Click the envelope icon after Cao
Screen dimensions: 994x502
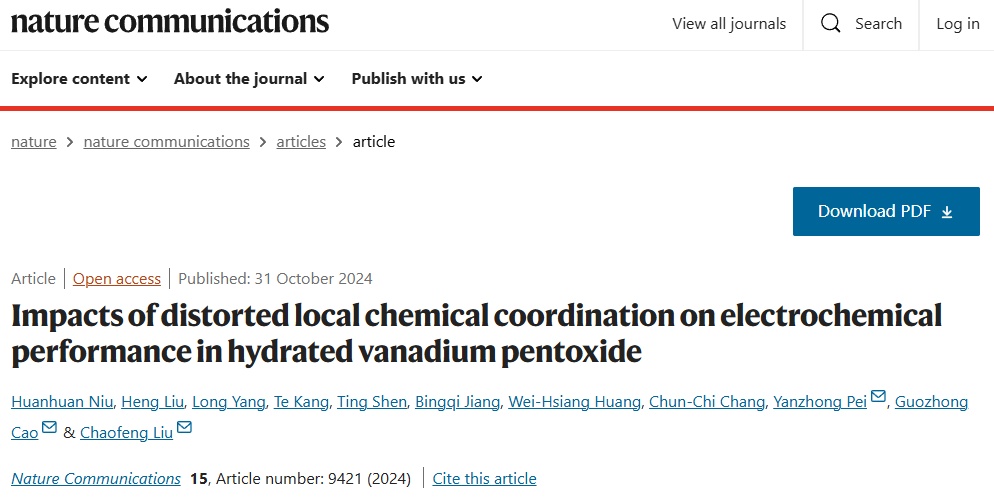click(x=49, y=429)
